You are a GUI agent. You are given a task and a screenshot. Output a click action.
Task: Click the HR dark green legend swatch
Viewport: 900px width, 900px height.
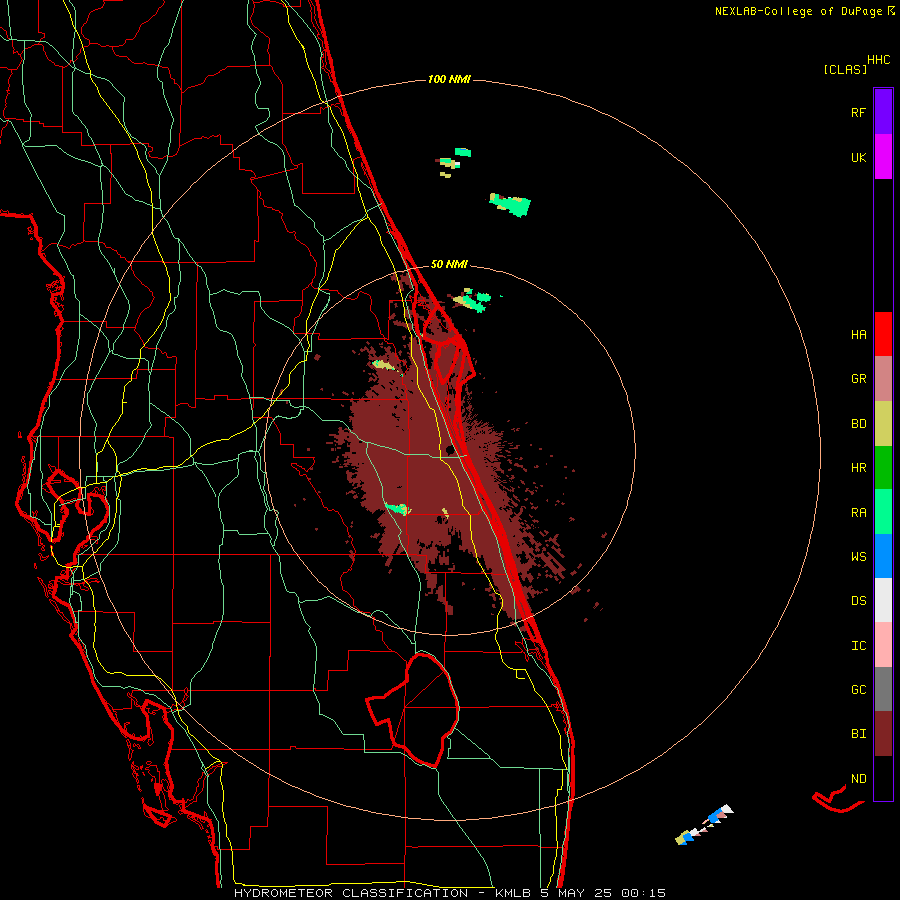point(883,468)
